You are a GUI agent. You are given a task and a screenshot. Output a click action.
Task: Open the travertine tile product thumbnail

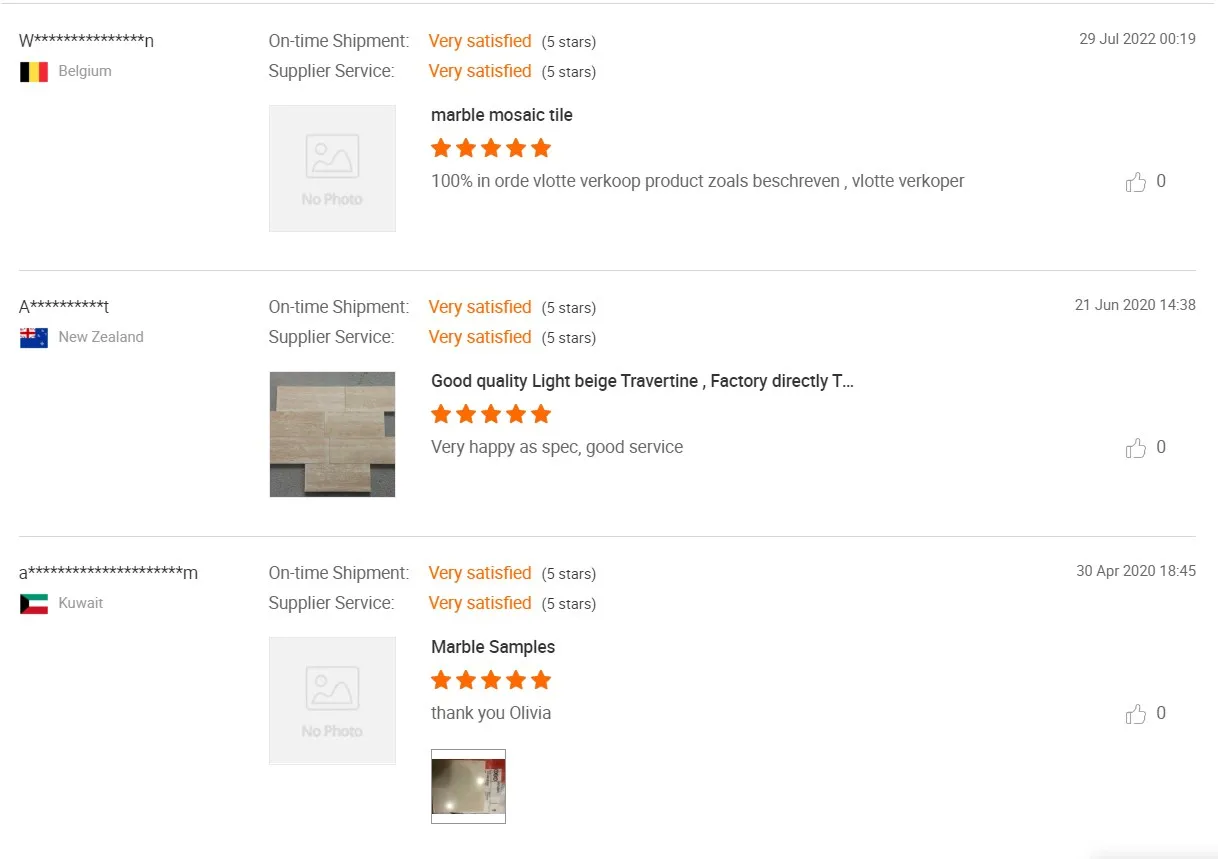coord(332,434)
